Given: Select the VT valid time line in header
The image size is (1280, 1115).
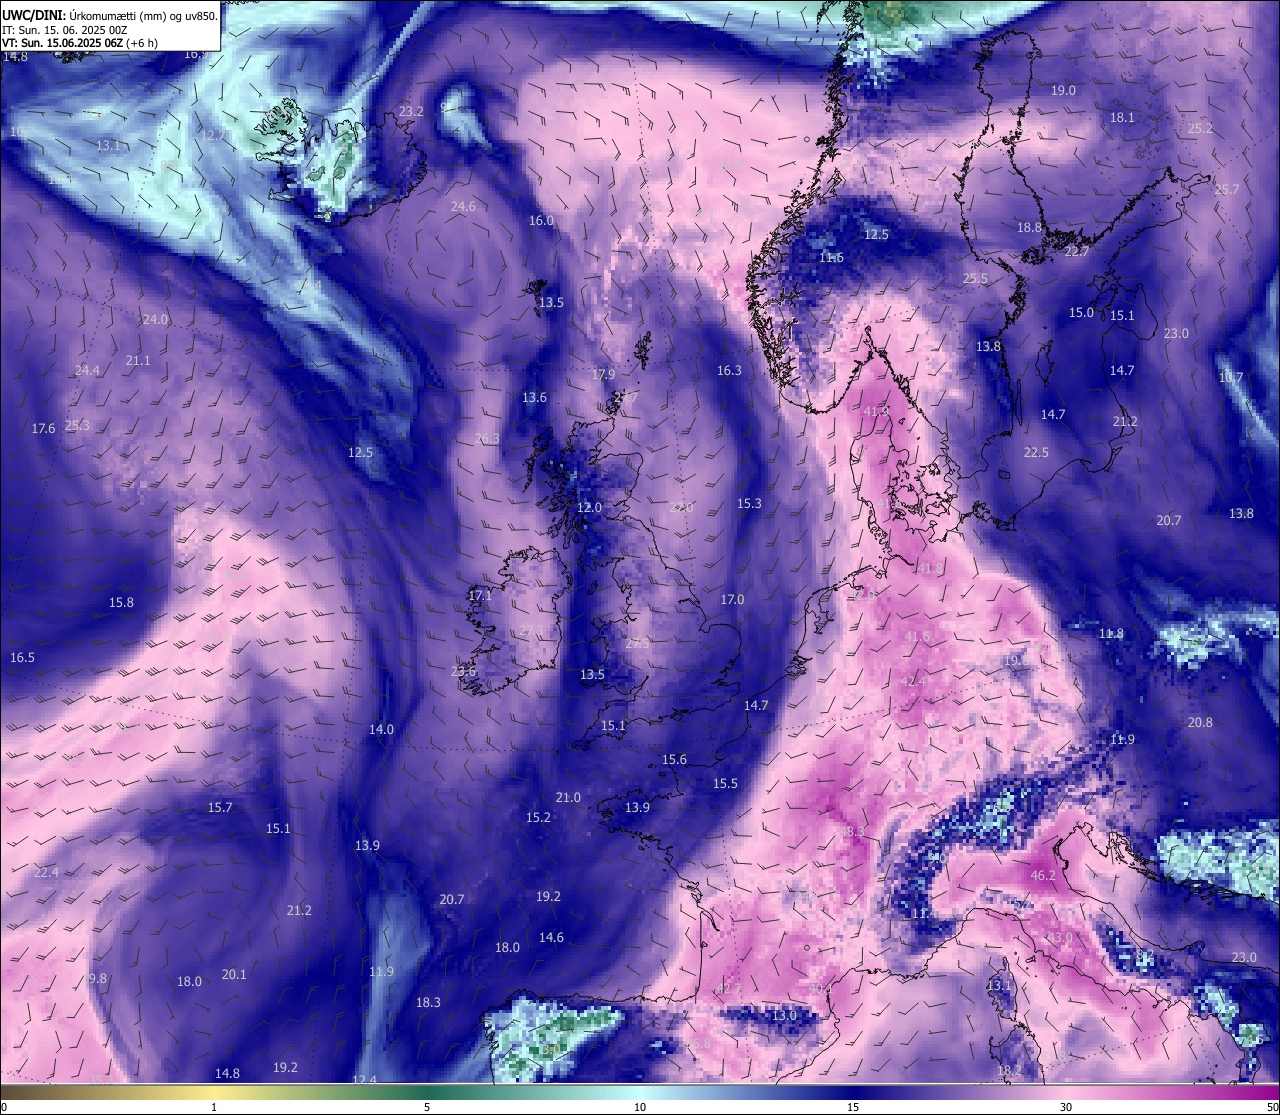Looking at the screenshot, I should 80,43.
